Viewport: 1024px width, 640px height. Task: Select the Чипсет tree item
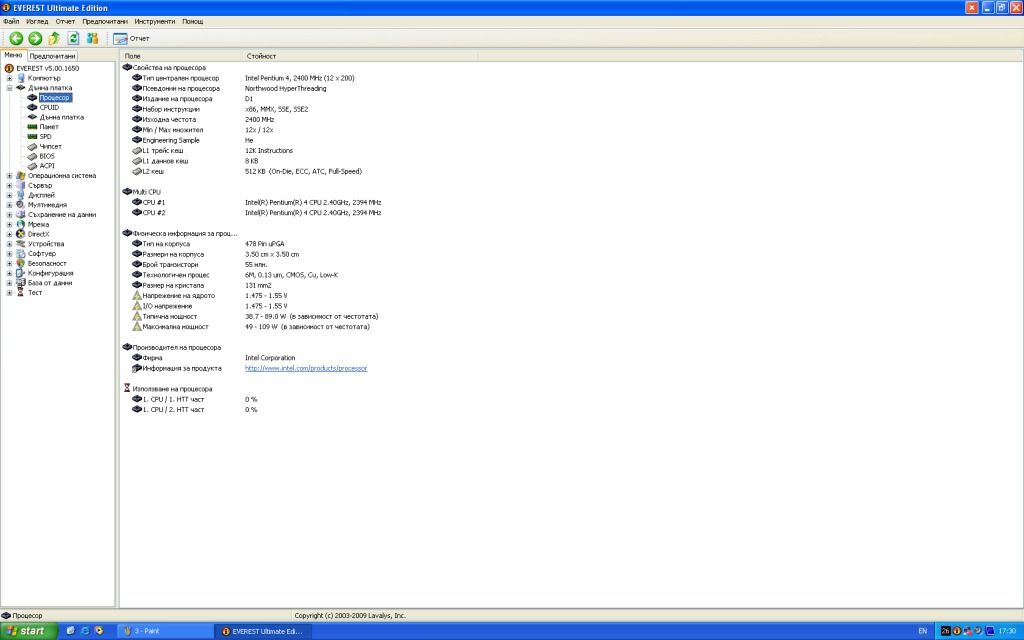point(50,146)
